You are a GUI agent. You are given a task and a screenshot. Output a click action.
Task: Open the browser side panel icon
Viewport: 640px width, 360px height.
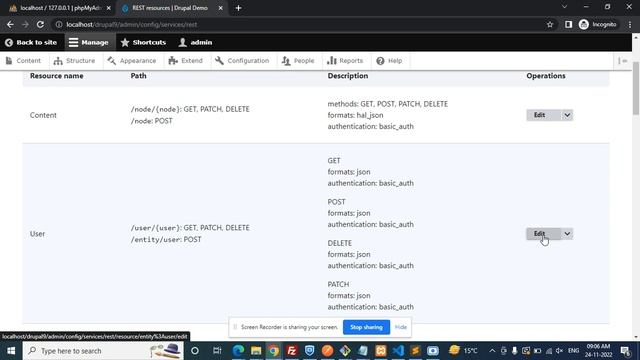pos(568,24)
